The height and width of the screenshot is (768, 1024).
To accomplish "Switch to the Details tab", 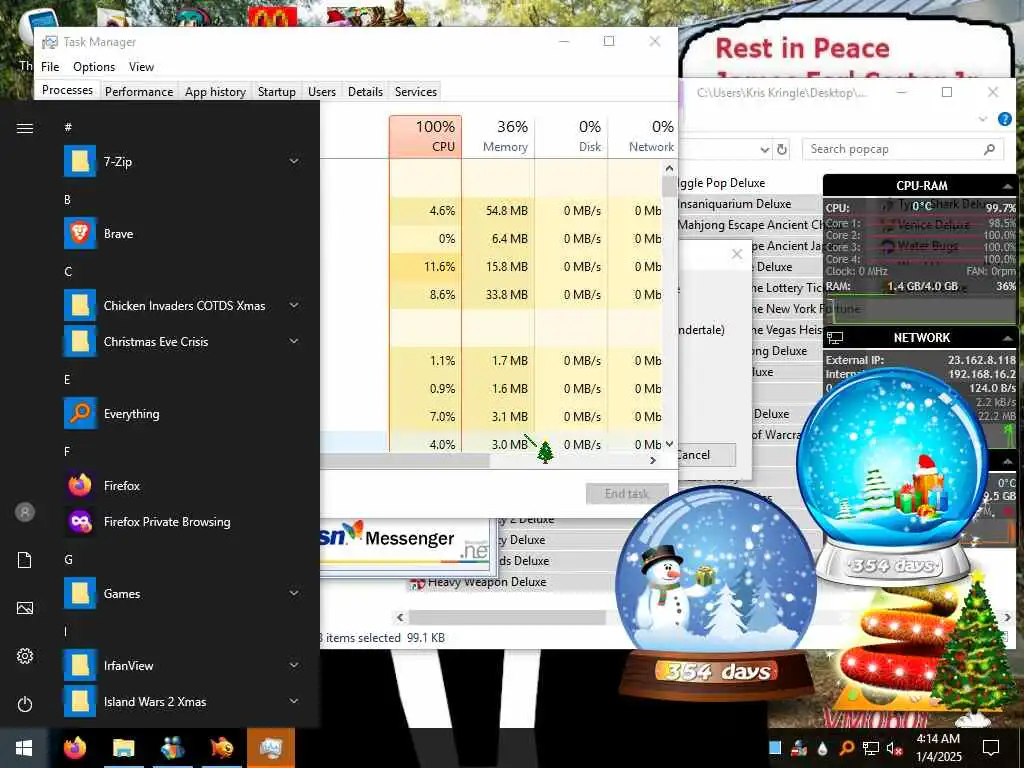I will 365,91.
